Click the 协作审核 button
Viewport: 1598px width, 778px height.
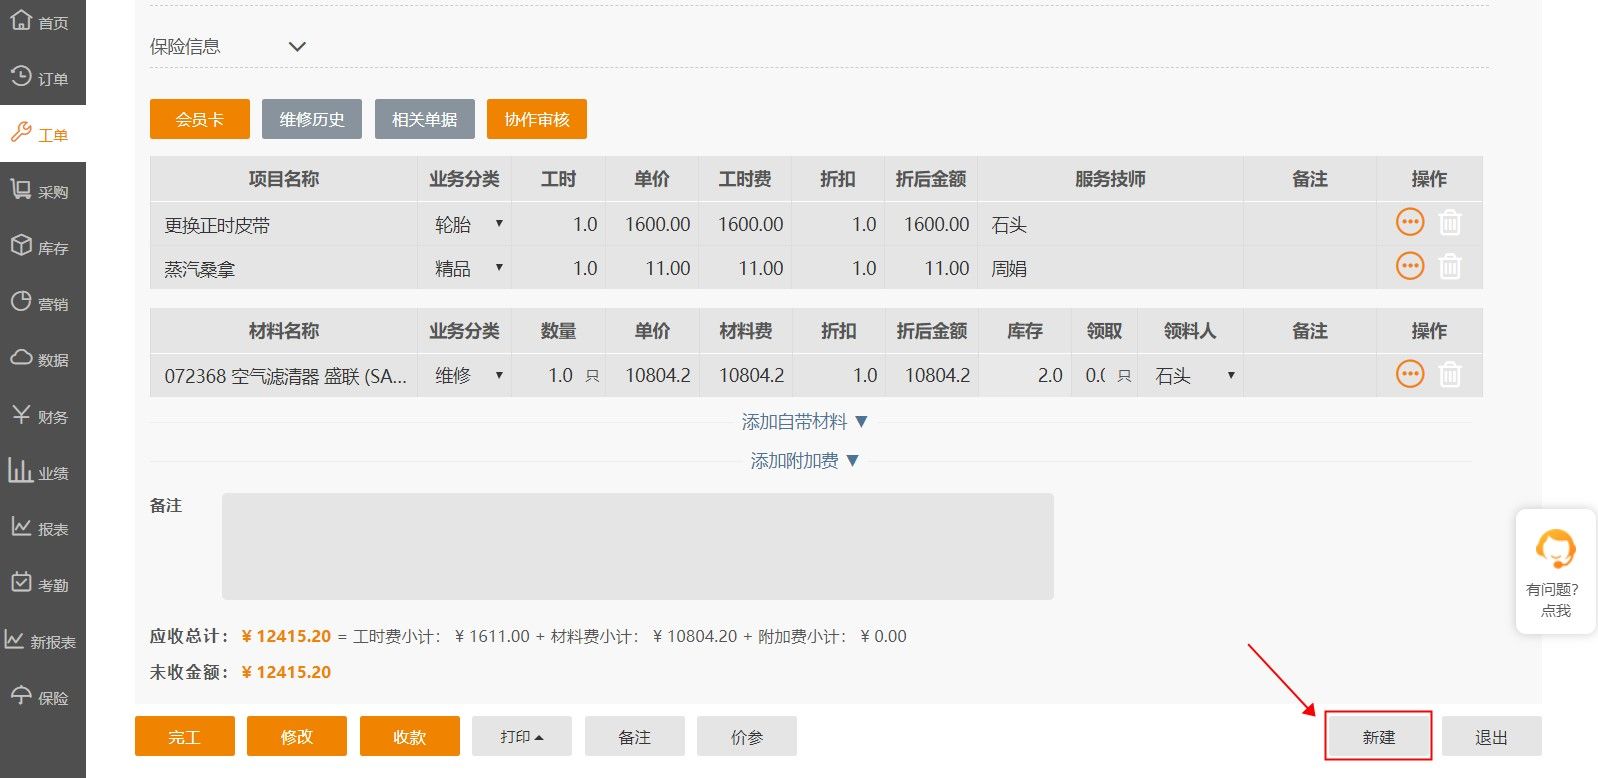[537, 119]
